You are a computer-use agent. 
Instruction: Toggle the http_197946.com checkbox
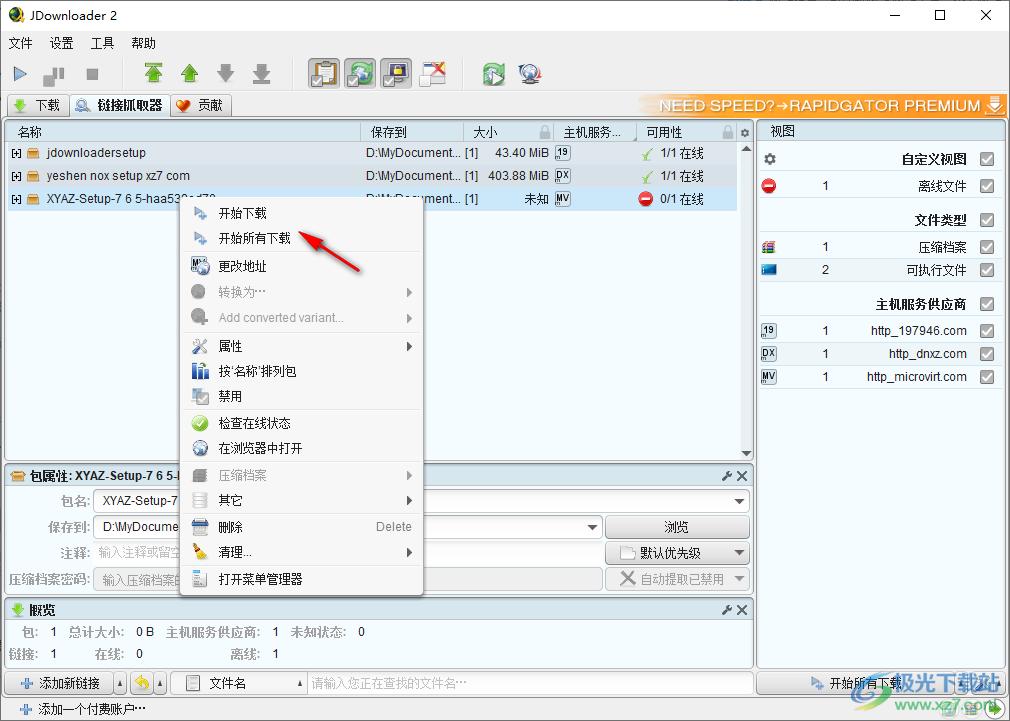pyautogui.click(x=987, y=331)
